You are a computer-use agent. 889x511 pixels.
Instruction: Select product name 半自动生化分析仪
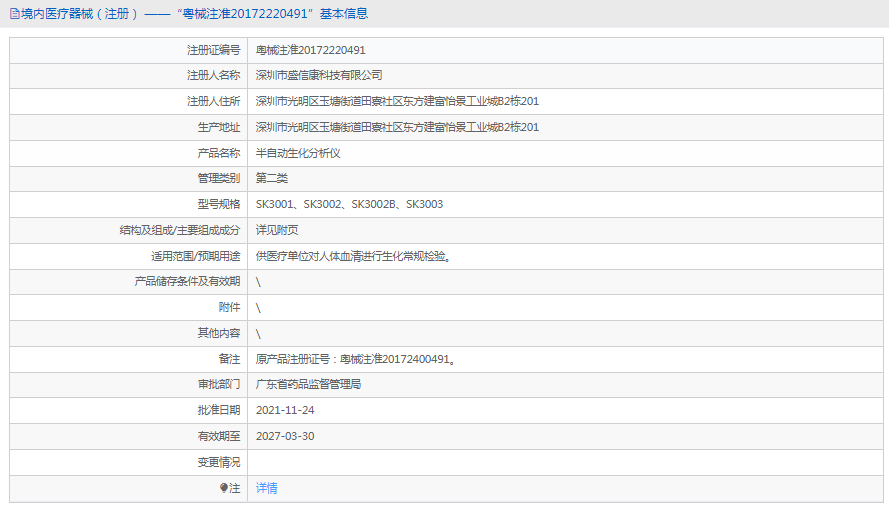[298, 153]
